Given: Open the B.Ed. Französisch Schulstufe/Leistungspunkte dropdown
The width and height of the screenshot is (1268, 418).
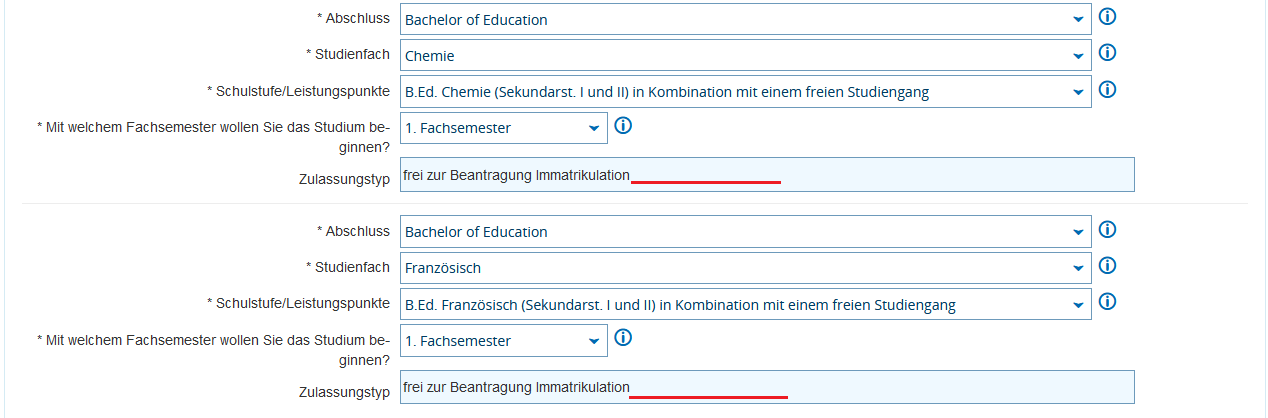Looking at the screenshot, I should tap(745, 304).
